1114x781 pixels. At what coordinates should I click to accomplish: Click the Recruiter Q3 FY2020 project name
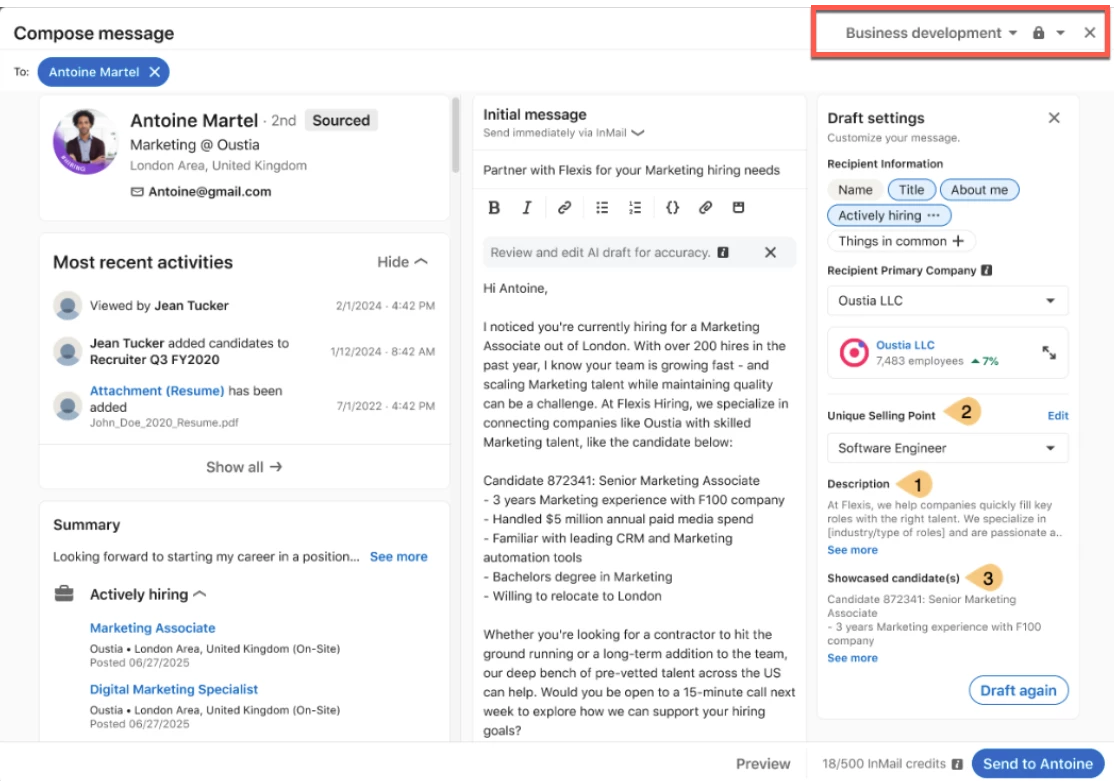click(154, 360)
